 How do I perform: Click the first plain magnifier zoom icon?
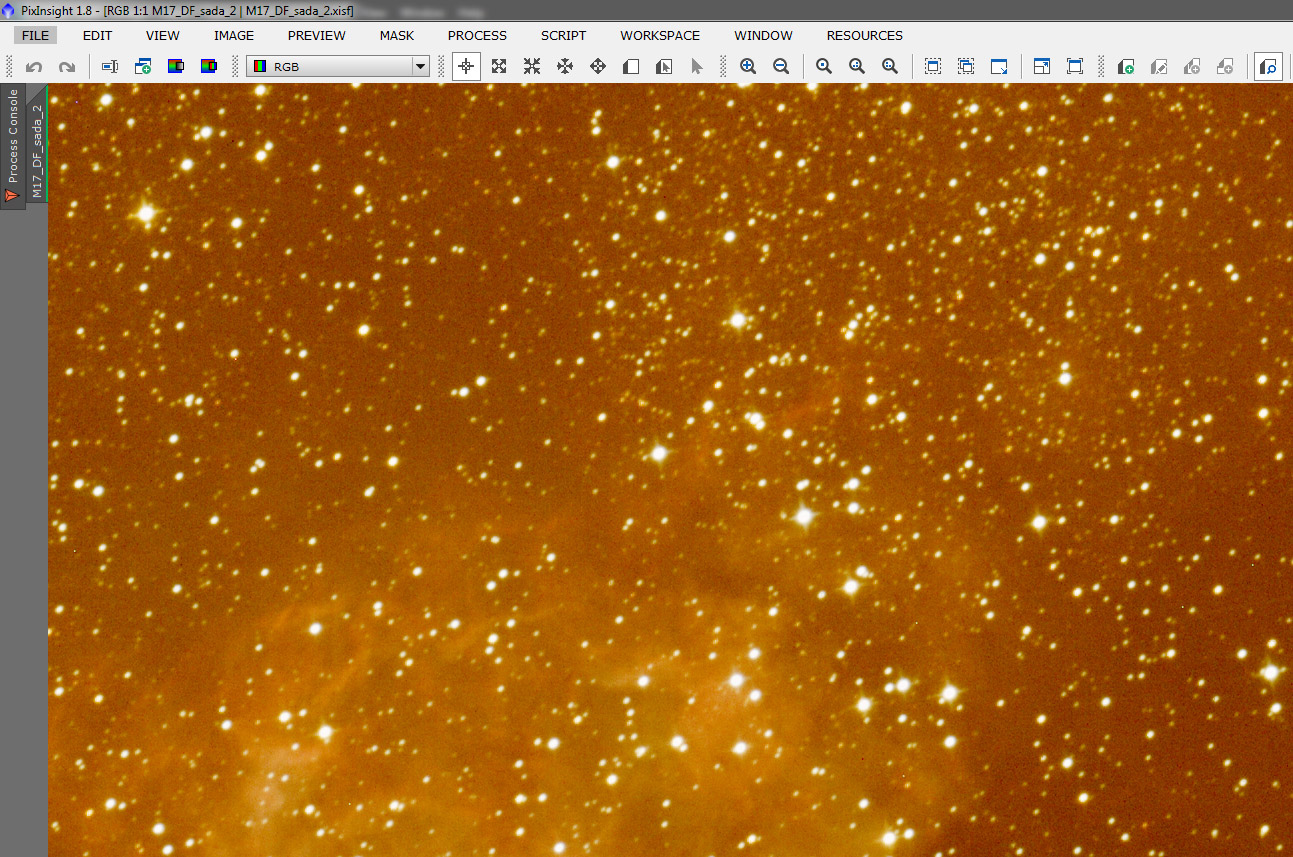[x=824, y=67]
